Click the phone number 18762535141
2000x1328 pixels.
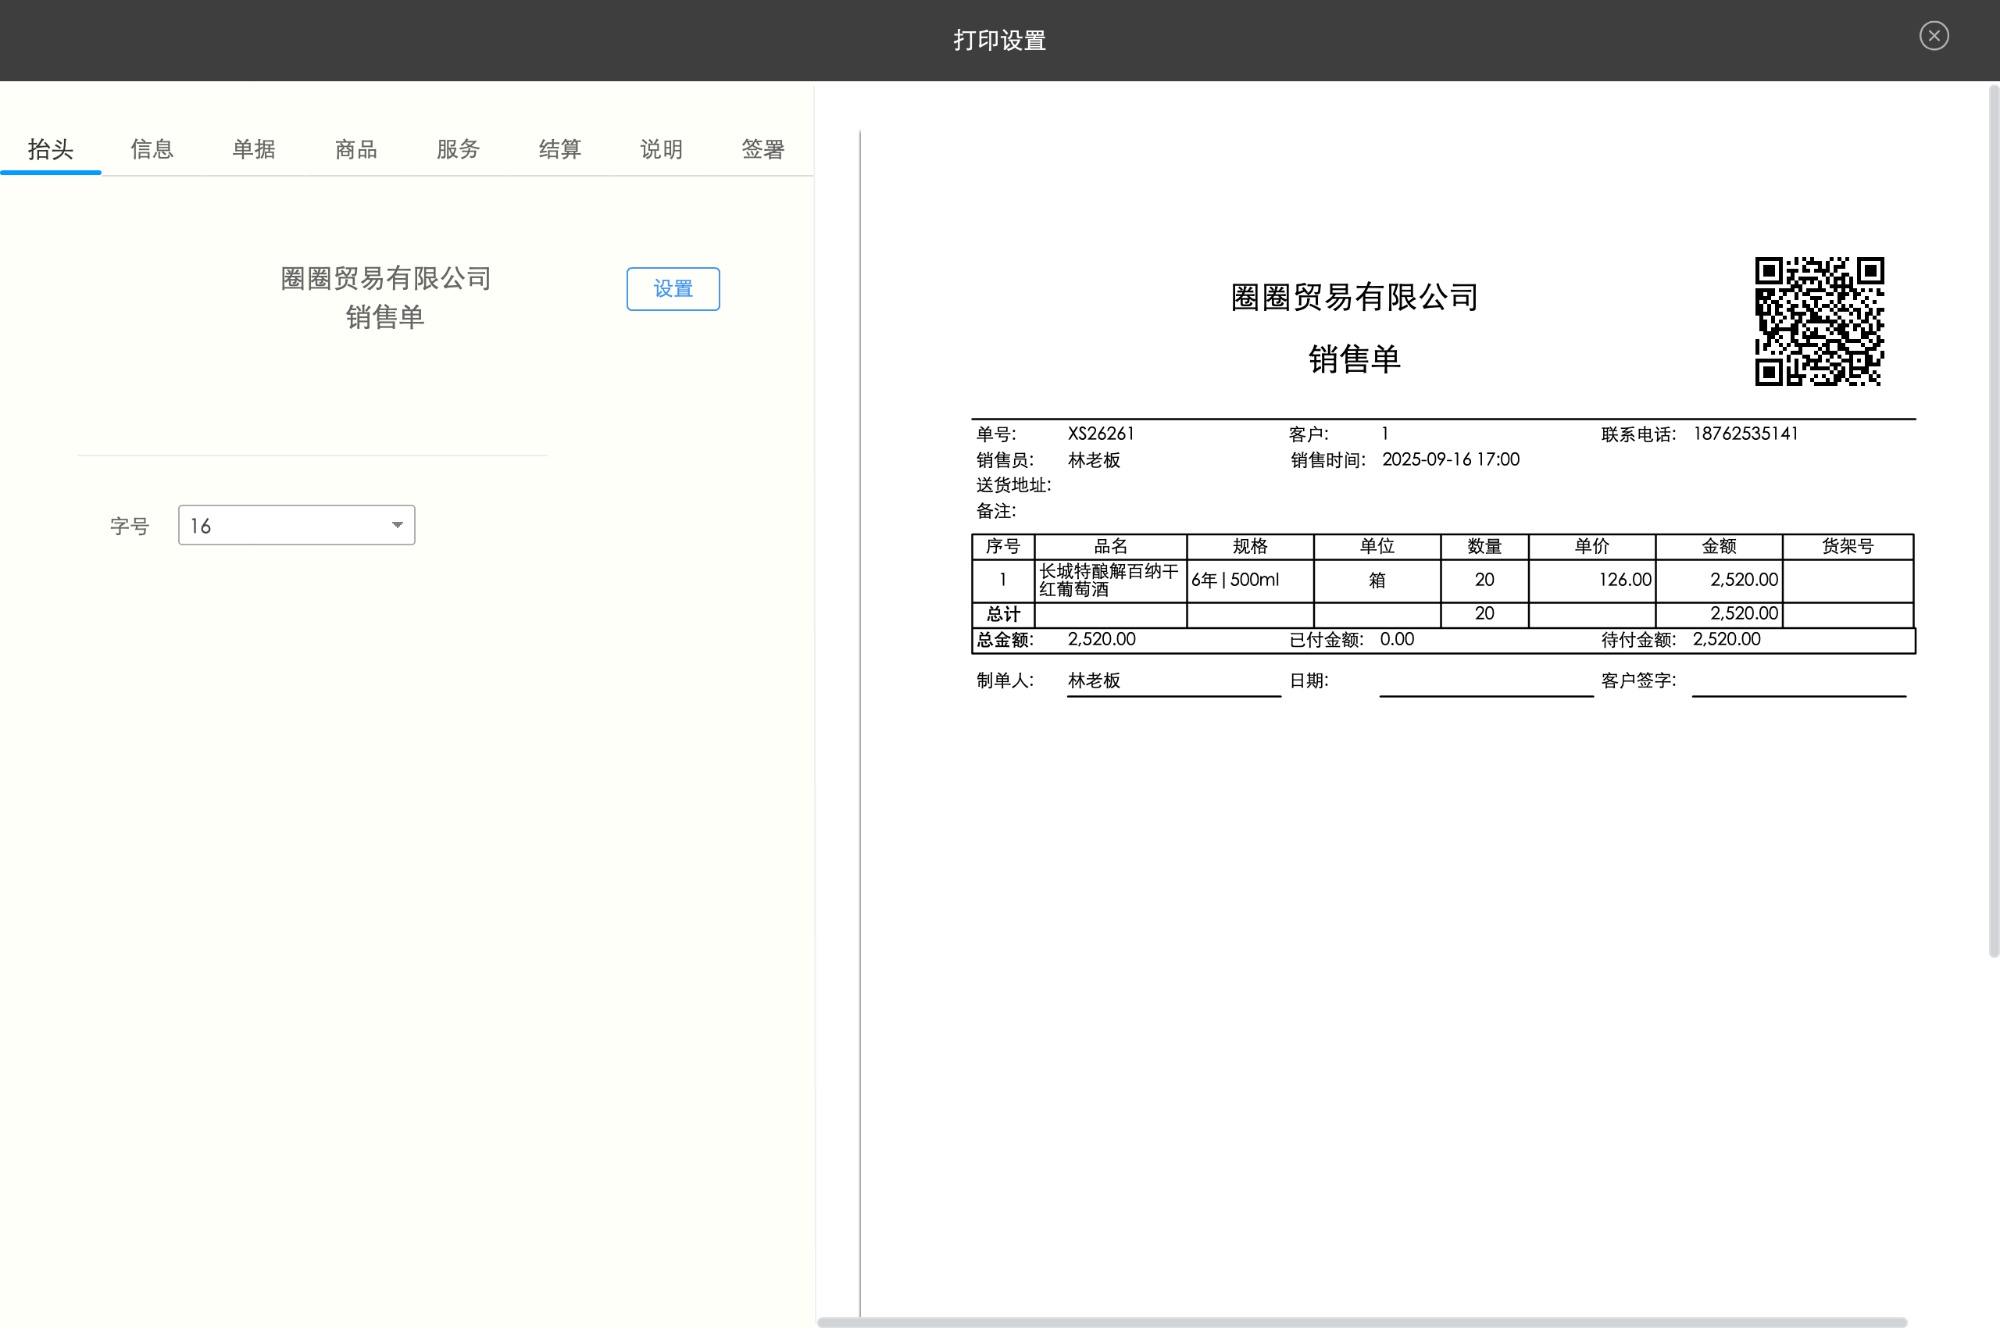1746,434
